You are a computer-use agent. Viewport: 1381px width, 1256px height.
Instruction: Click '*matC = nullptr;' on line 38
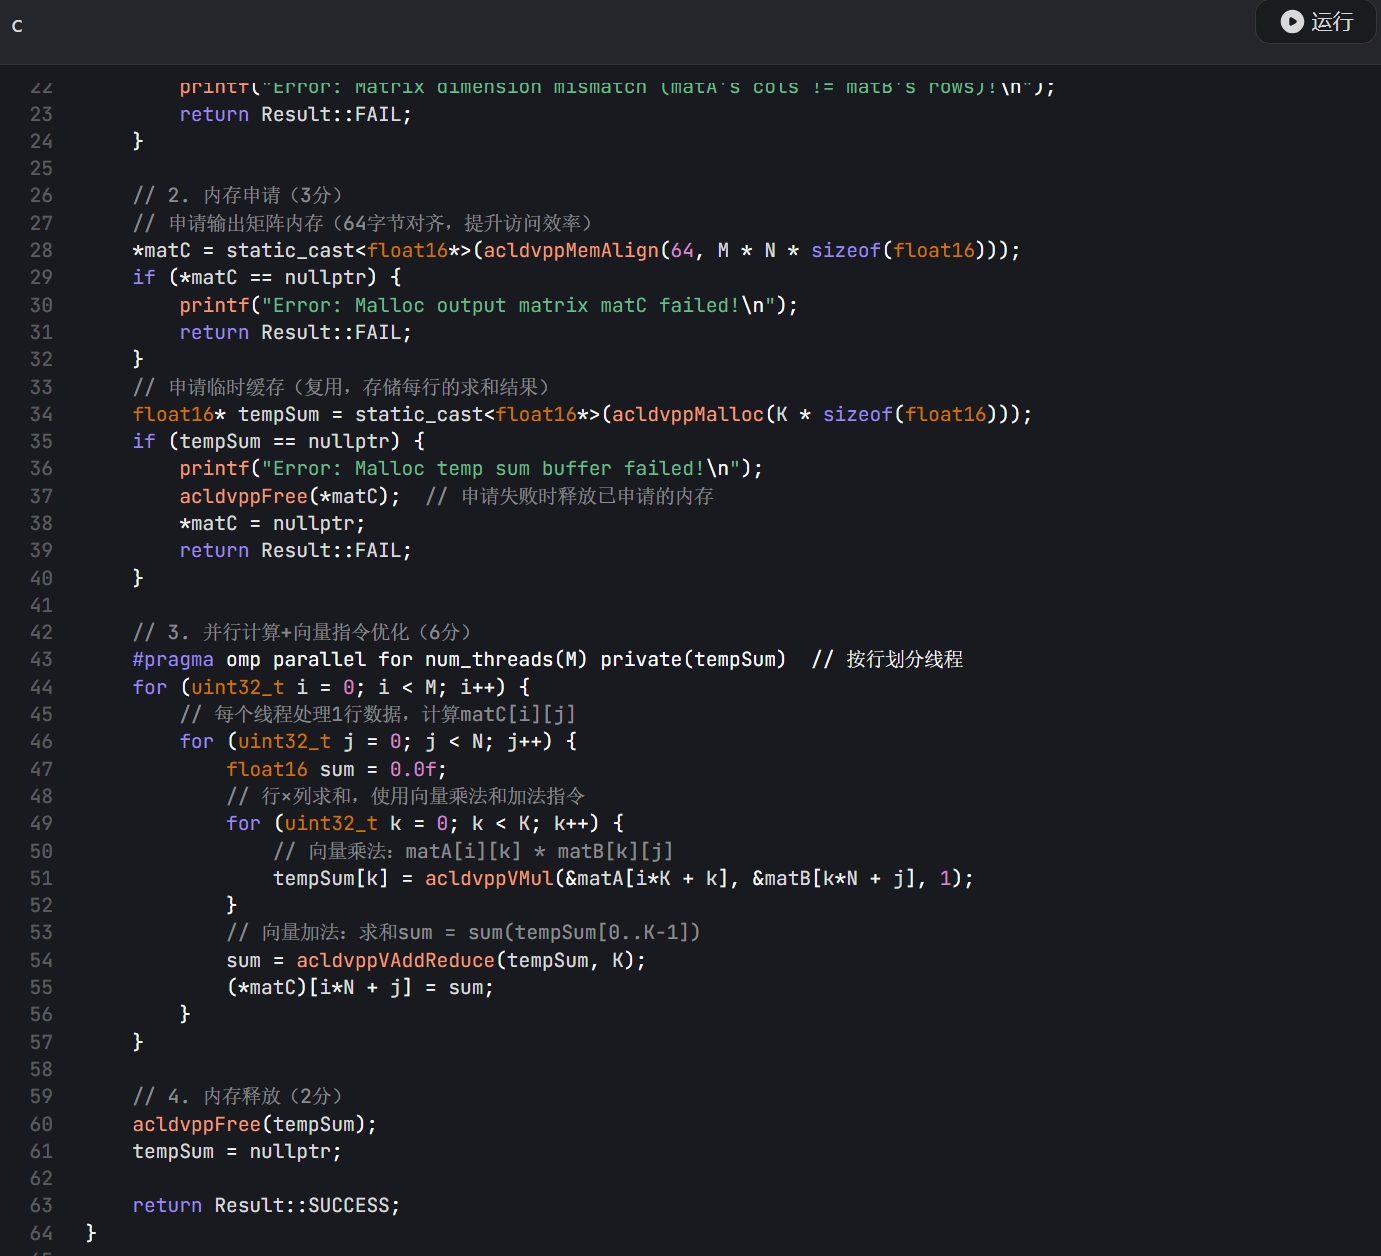[x=272, y=523]
